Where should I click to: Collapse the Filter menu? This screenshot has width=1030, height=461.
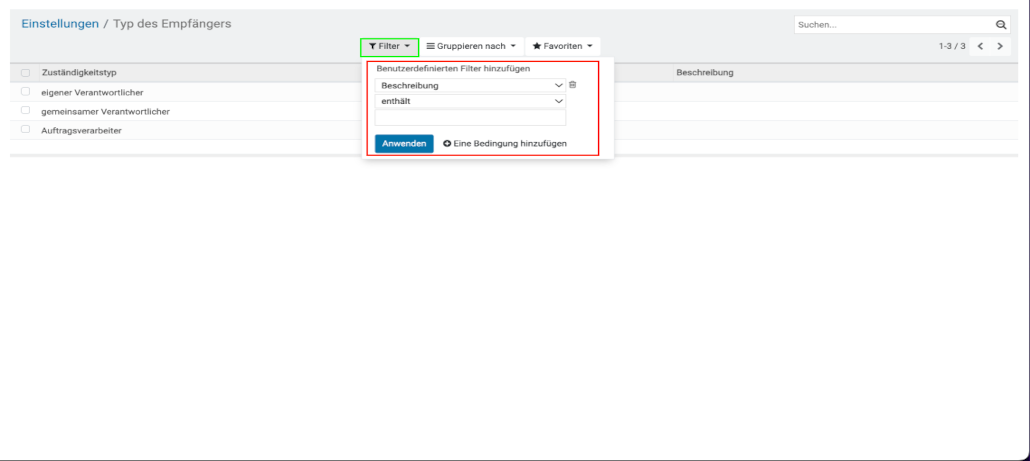389,46
